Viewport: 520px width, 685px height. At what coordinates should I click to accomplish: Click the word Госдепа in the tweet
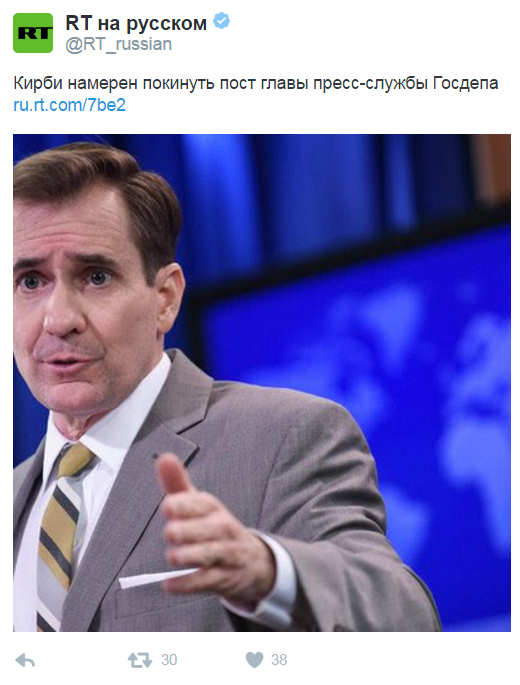pos(465,83)
